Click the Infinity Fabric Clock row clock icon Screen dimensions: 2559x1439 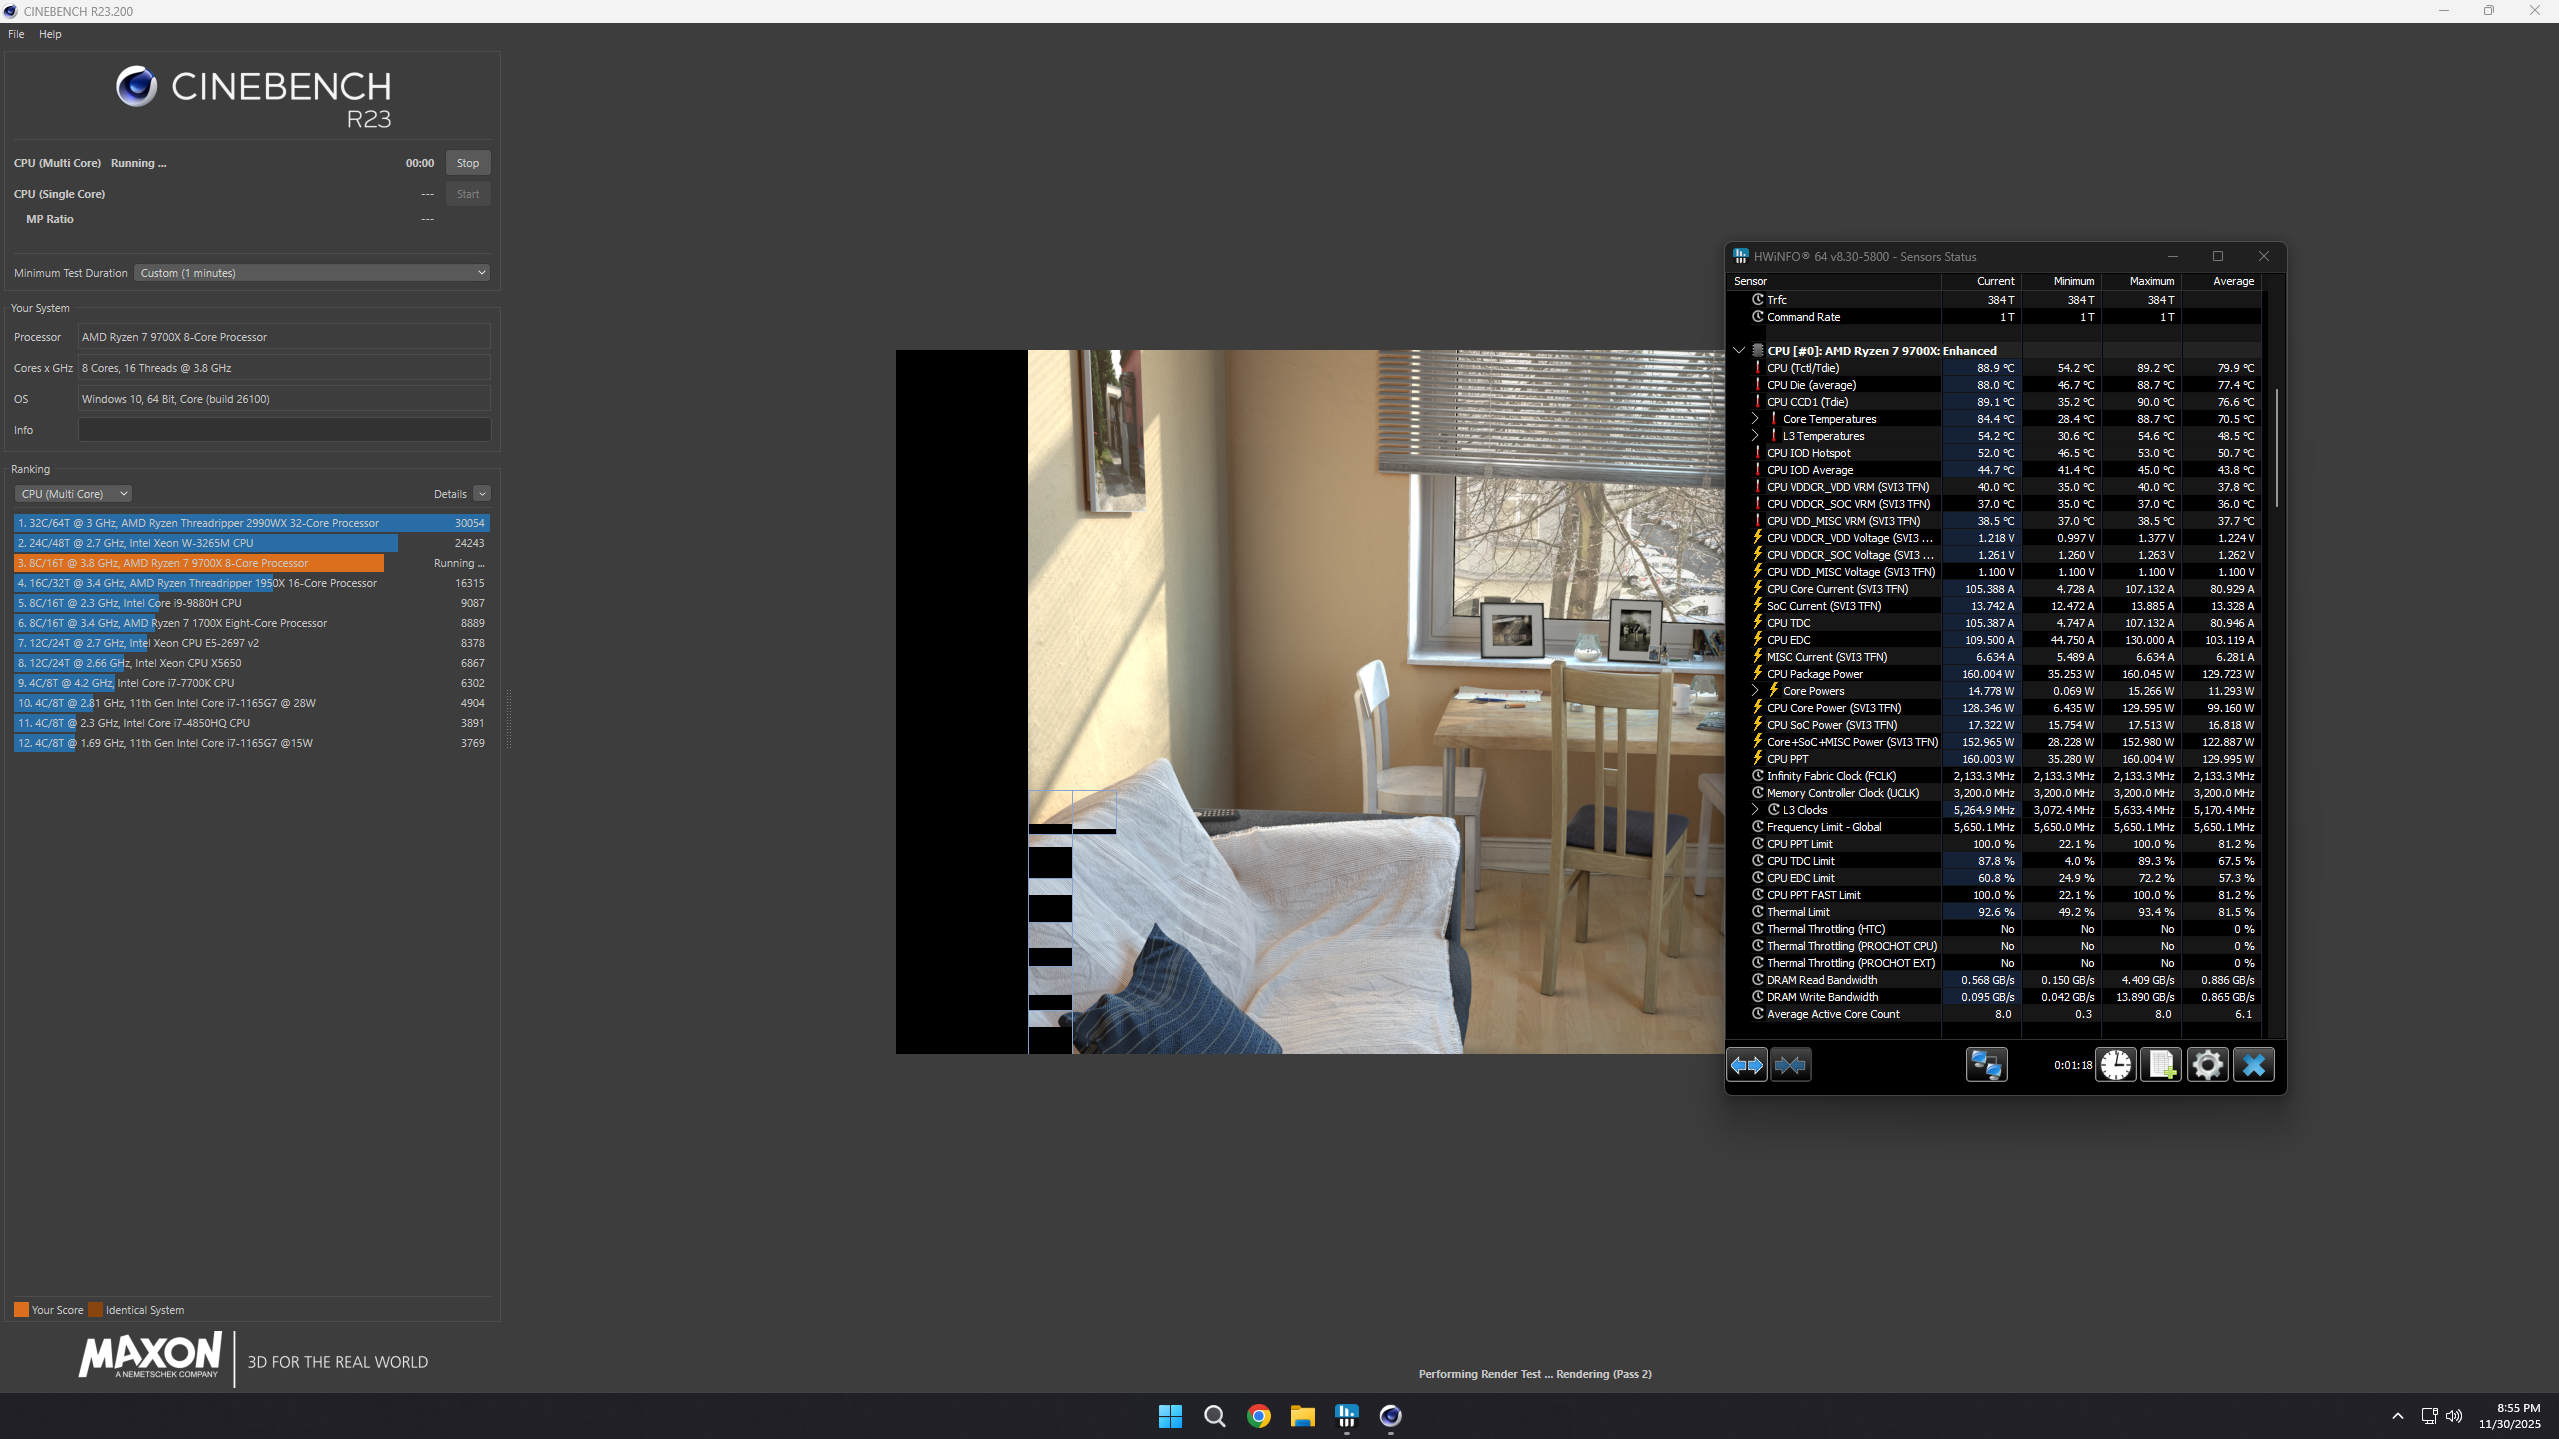[1758, 776]
